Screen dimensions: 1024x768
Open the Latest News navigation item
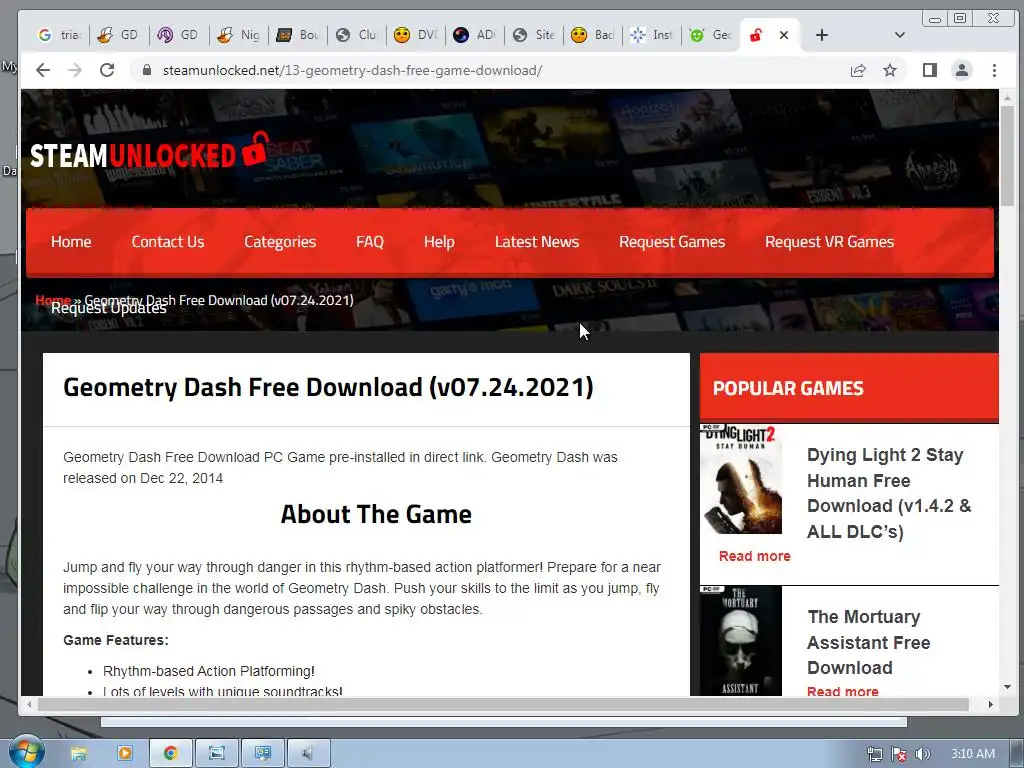[x=537, y=242]
